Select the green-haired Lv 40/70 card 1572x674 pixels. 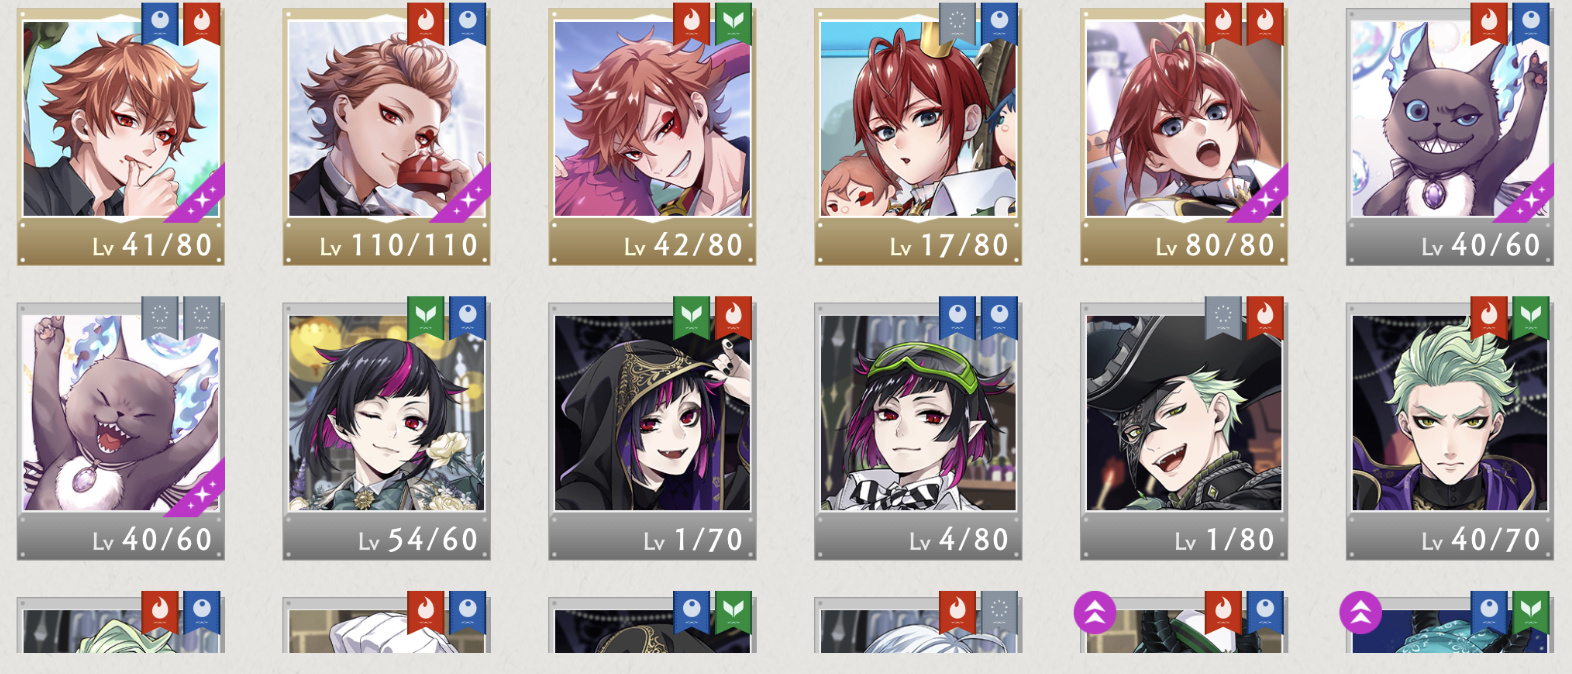pos(1450,432)
